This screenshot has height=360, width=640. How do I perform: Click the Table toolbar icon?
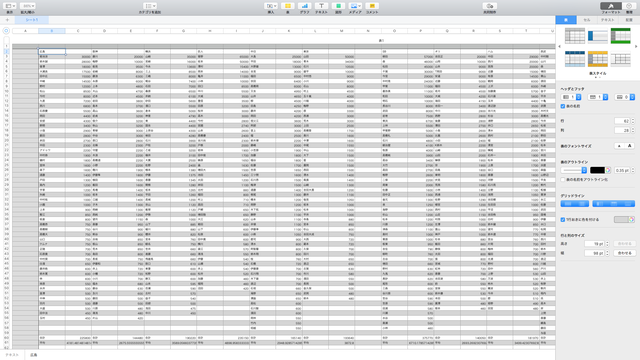point(288,6)
